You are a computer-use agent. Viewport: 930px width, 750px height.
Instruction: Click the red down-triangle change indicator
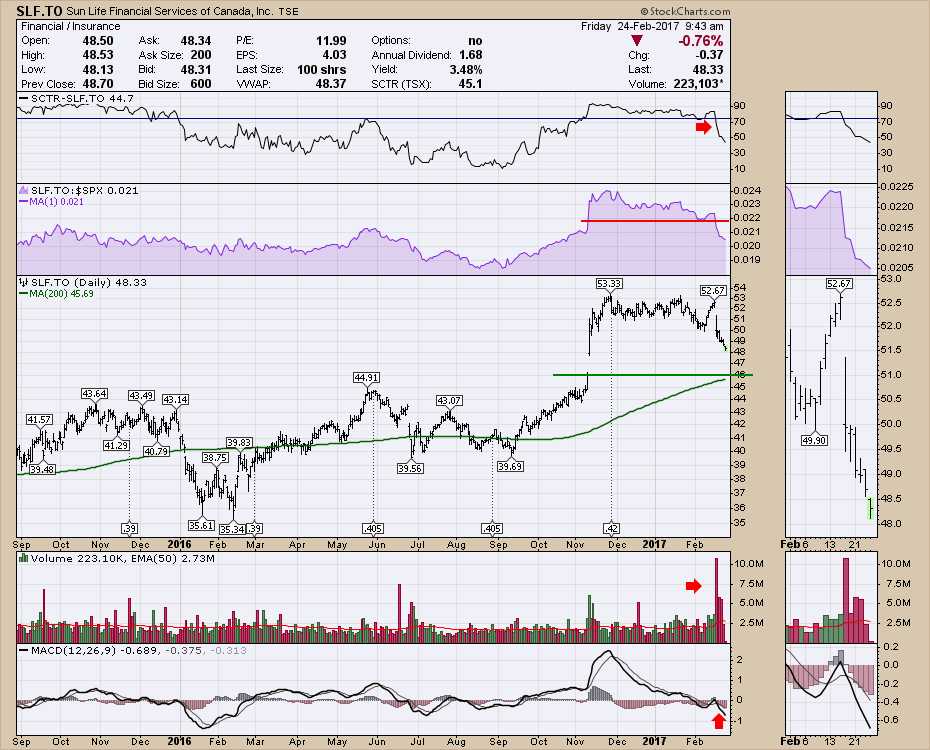pos(636,40)
